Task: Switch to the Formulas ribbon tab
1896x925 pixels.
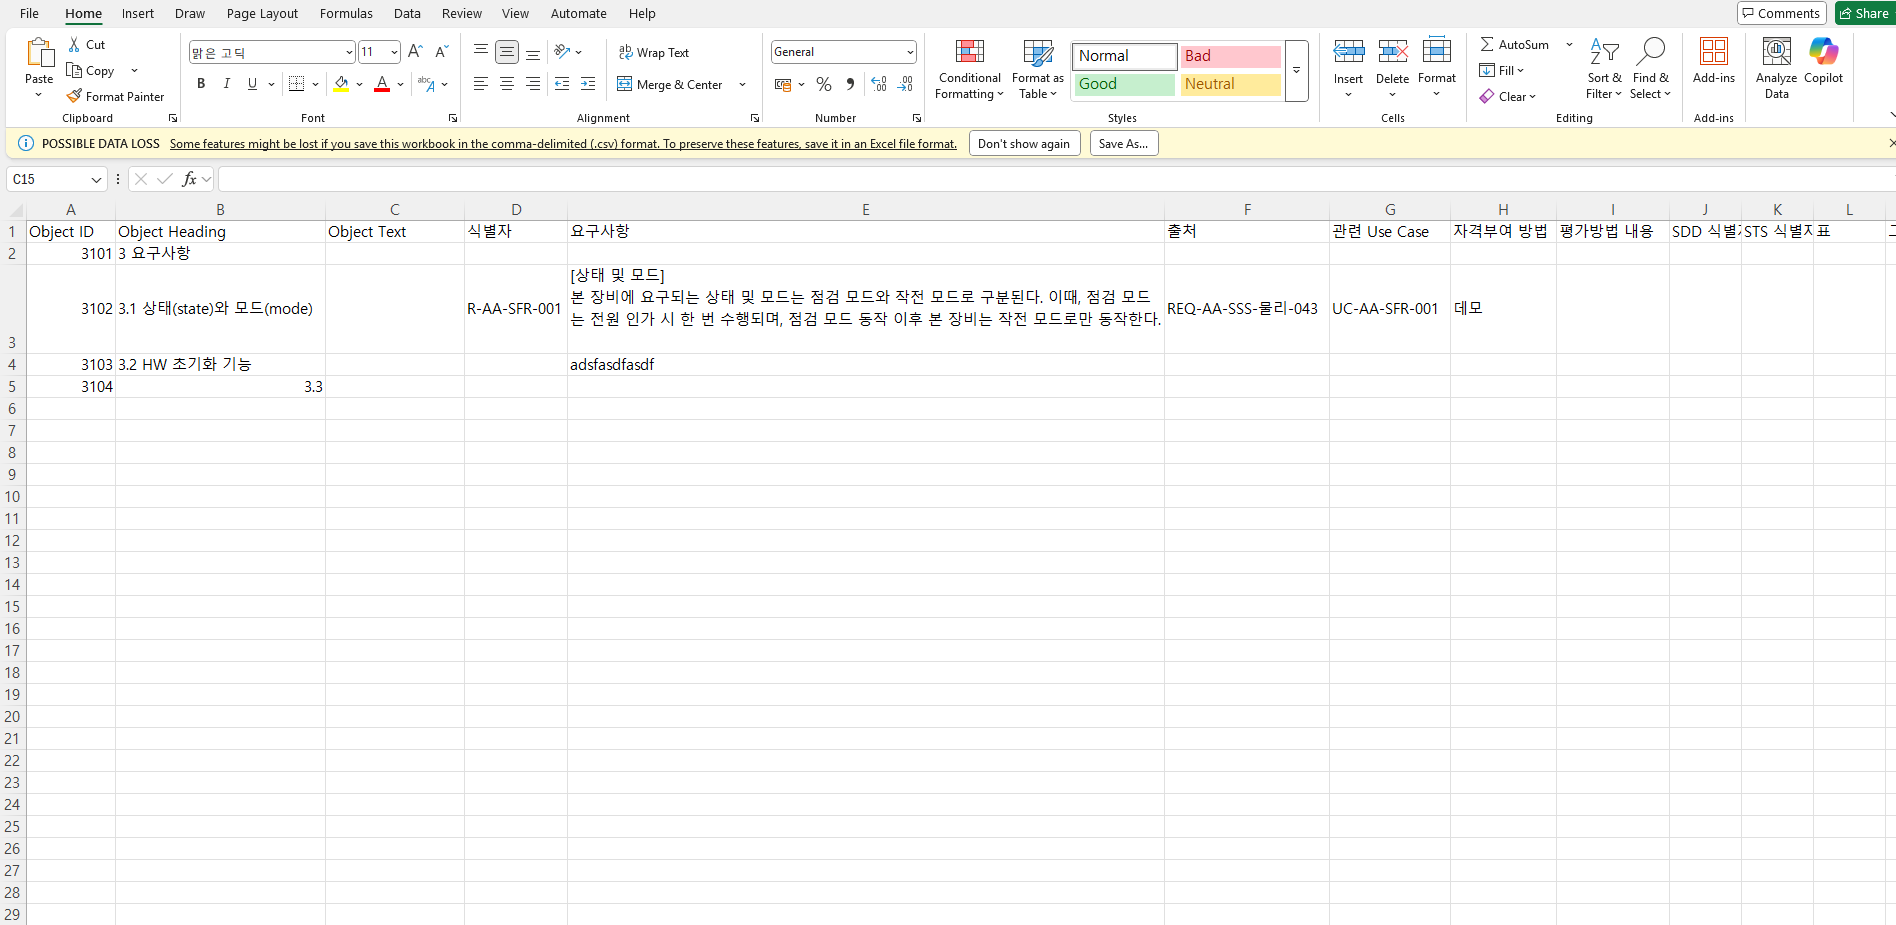Action: [346, 13]
